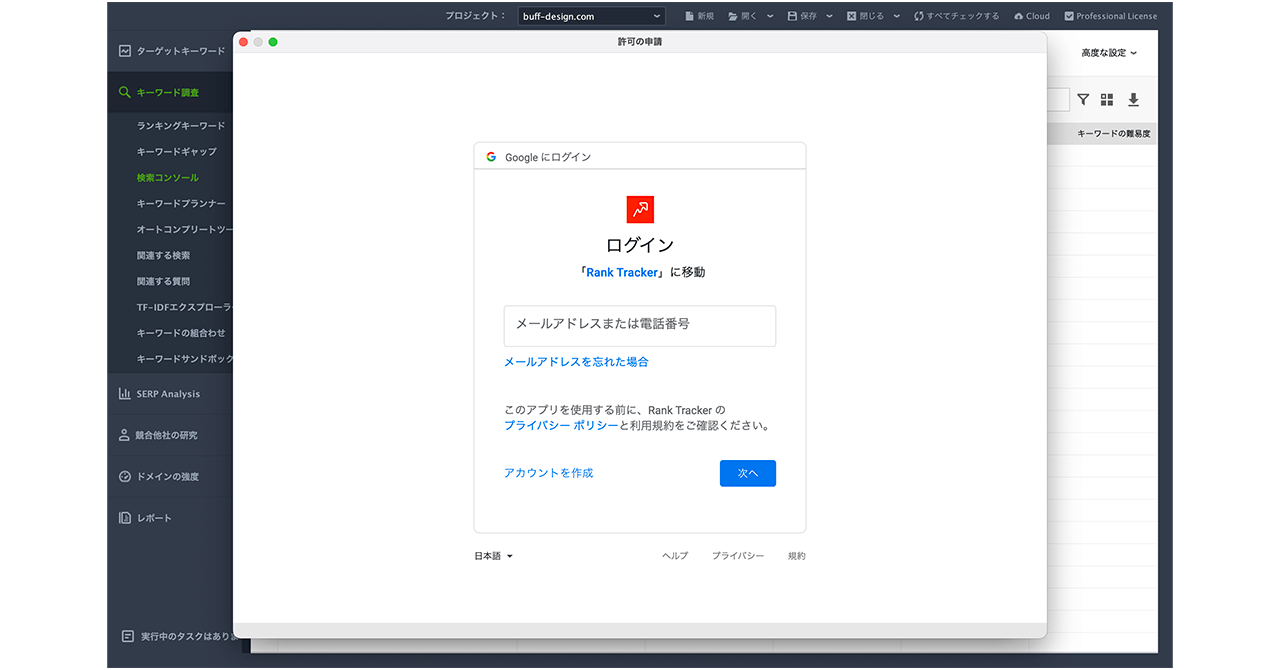Click すべてチェックする refresh icon
The width and height of the screenshot is (1280, 670).
[918, 16]
